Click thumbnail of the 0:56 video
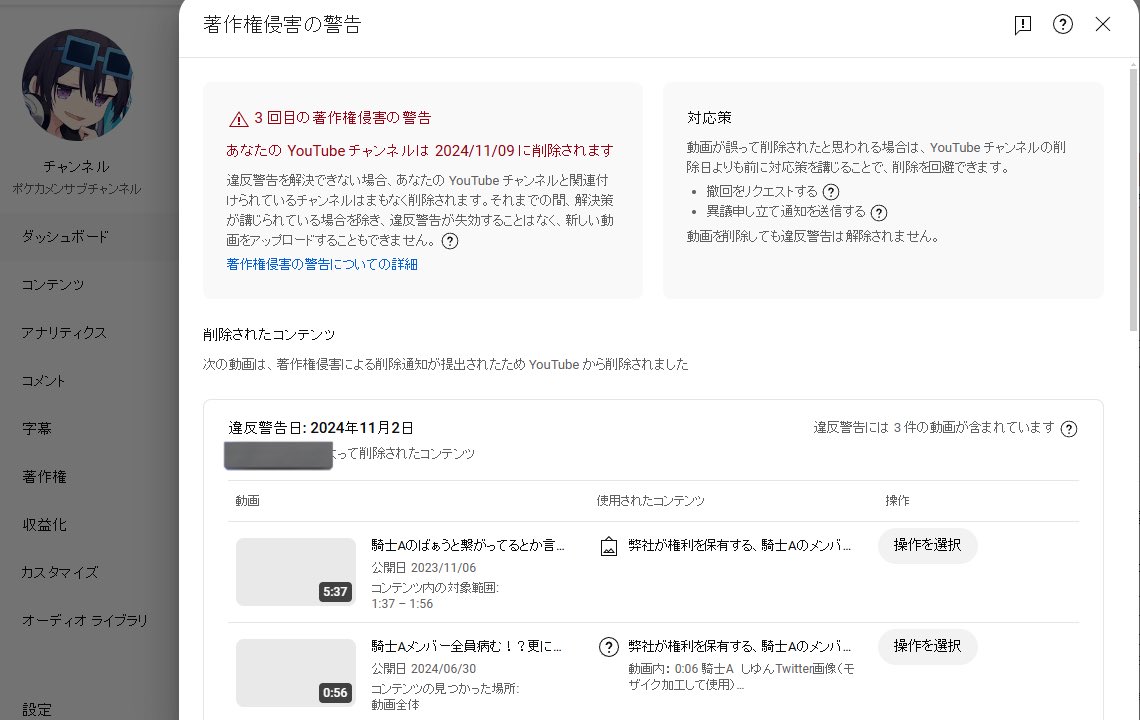This screenshot has width=1140, height=720. coord(296,673)
